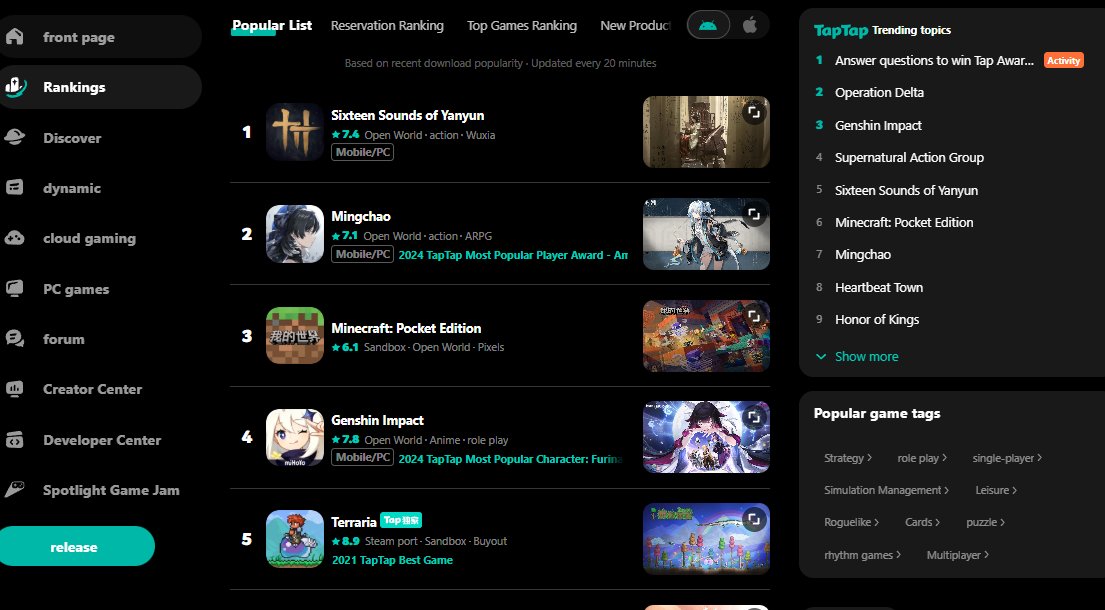The image size is (1105, 610).
Task: Open the Cards game tag
Action: click(922, 523)
